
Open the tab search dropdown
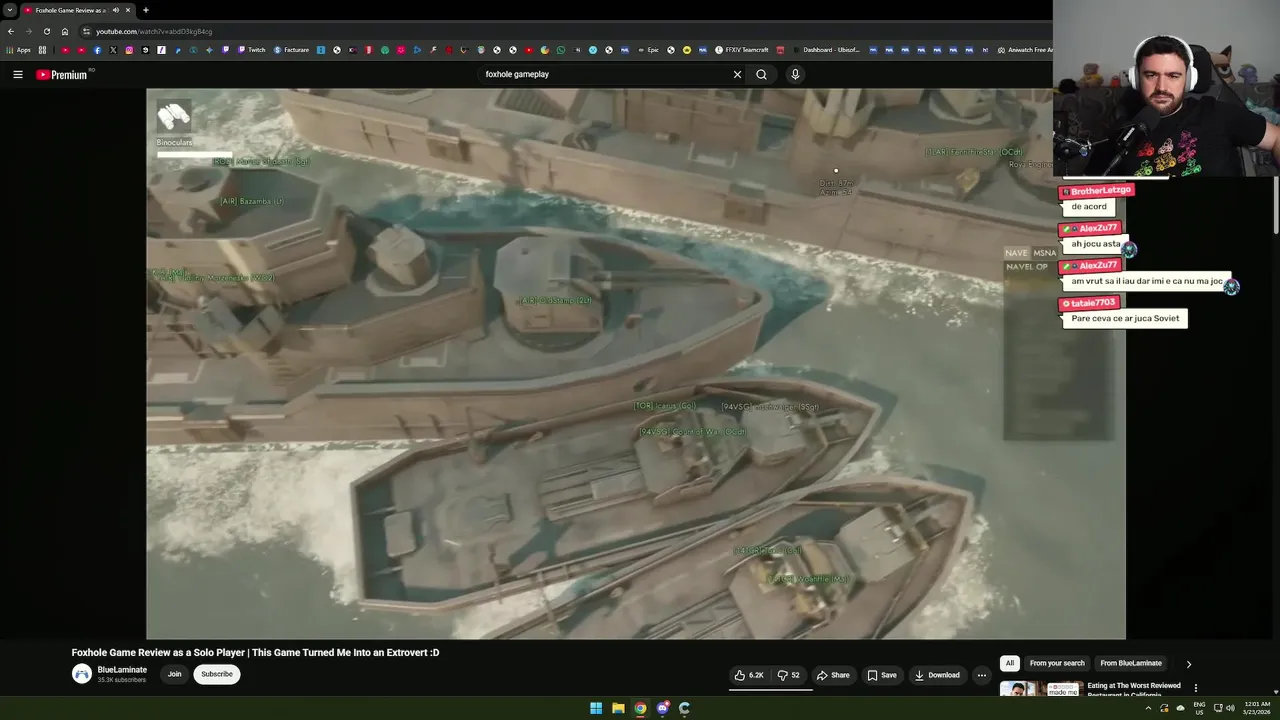9,10
